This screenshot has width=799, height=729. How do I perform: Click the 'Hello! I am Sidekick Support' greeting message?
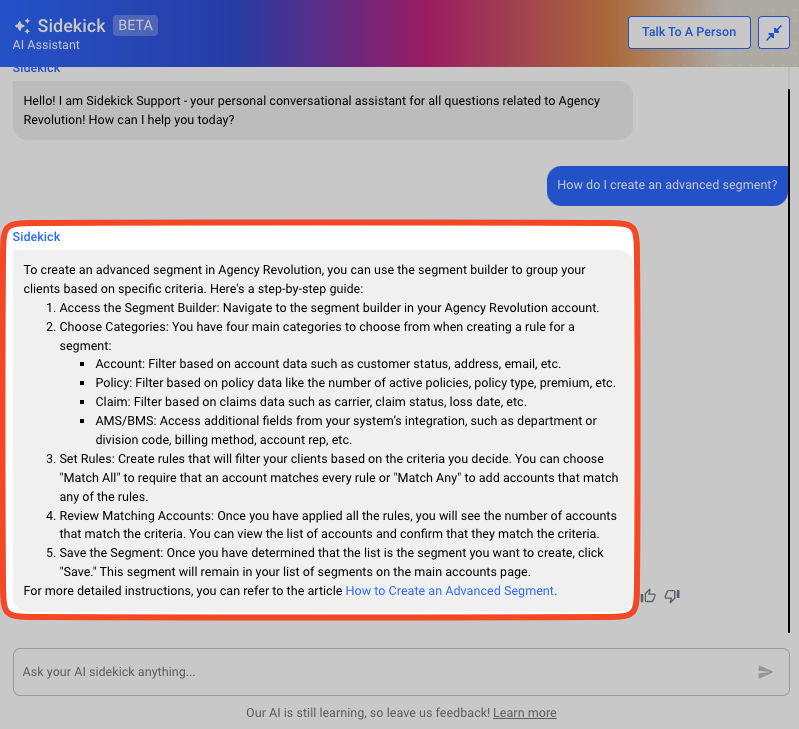323,110
